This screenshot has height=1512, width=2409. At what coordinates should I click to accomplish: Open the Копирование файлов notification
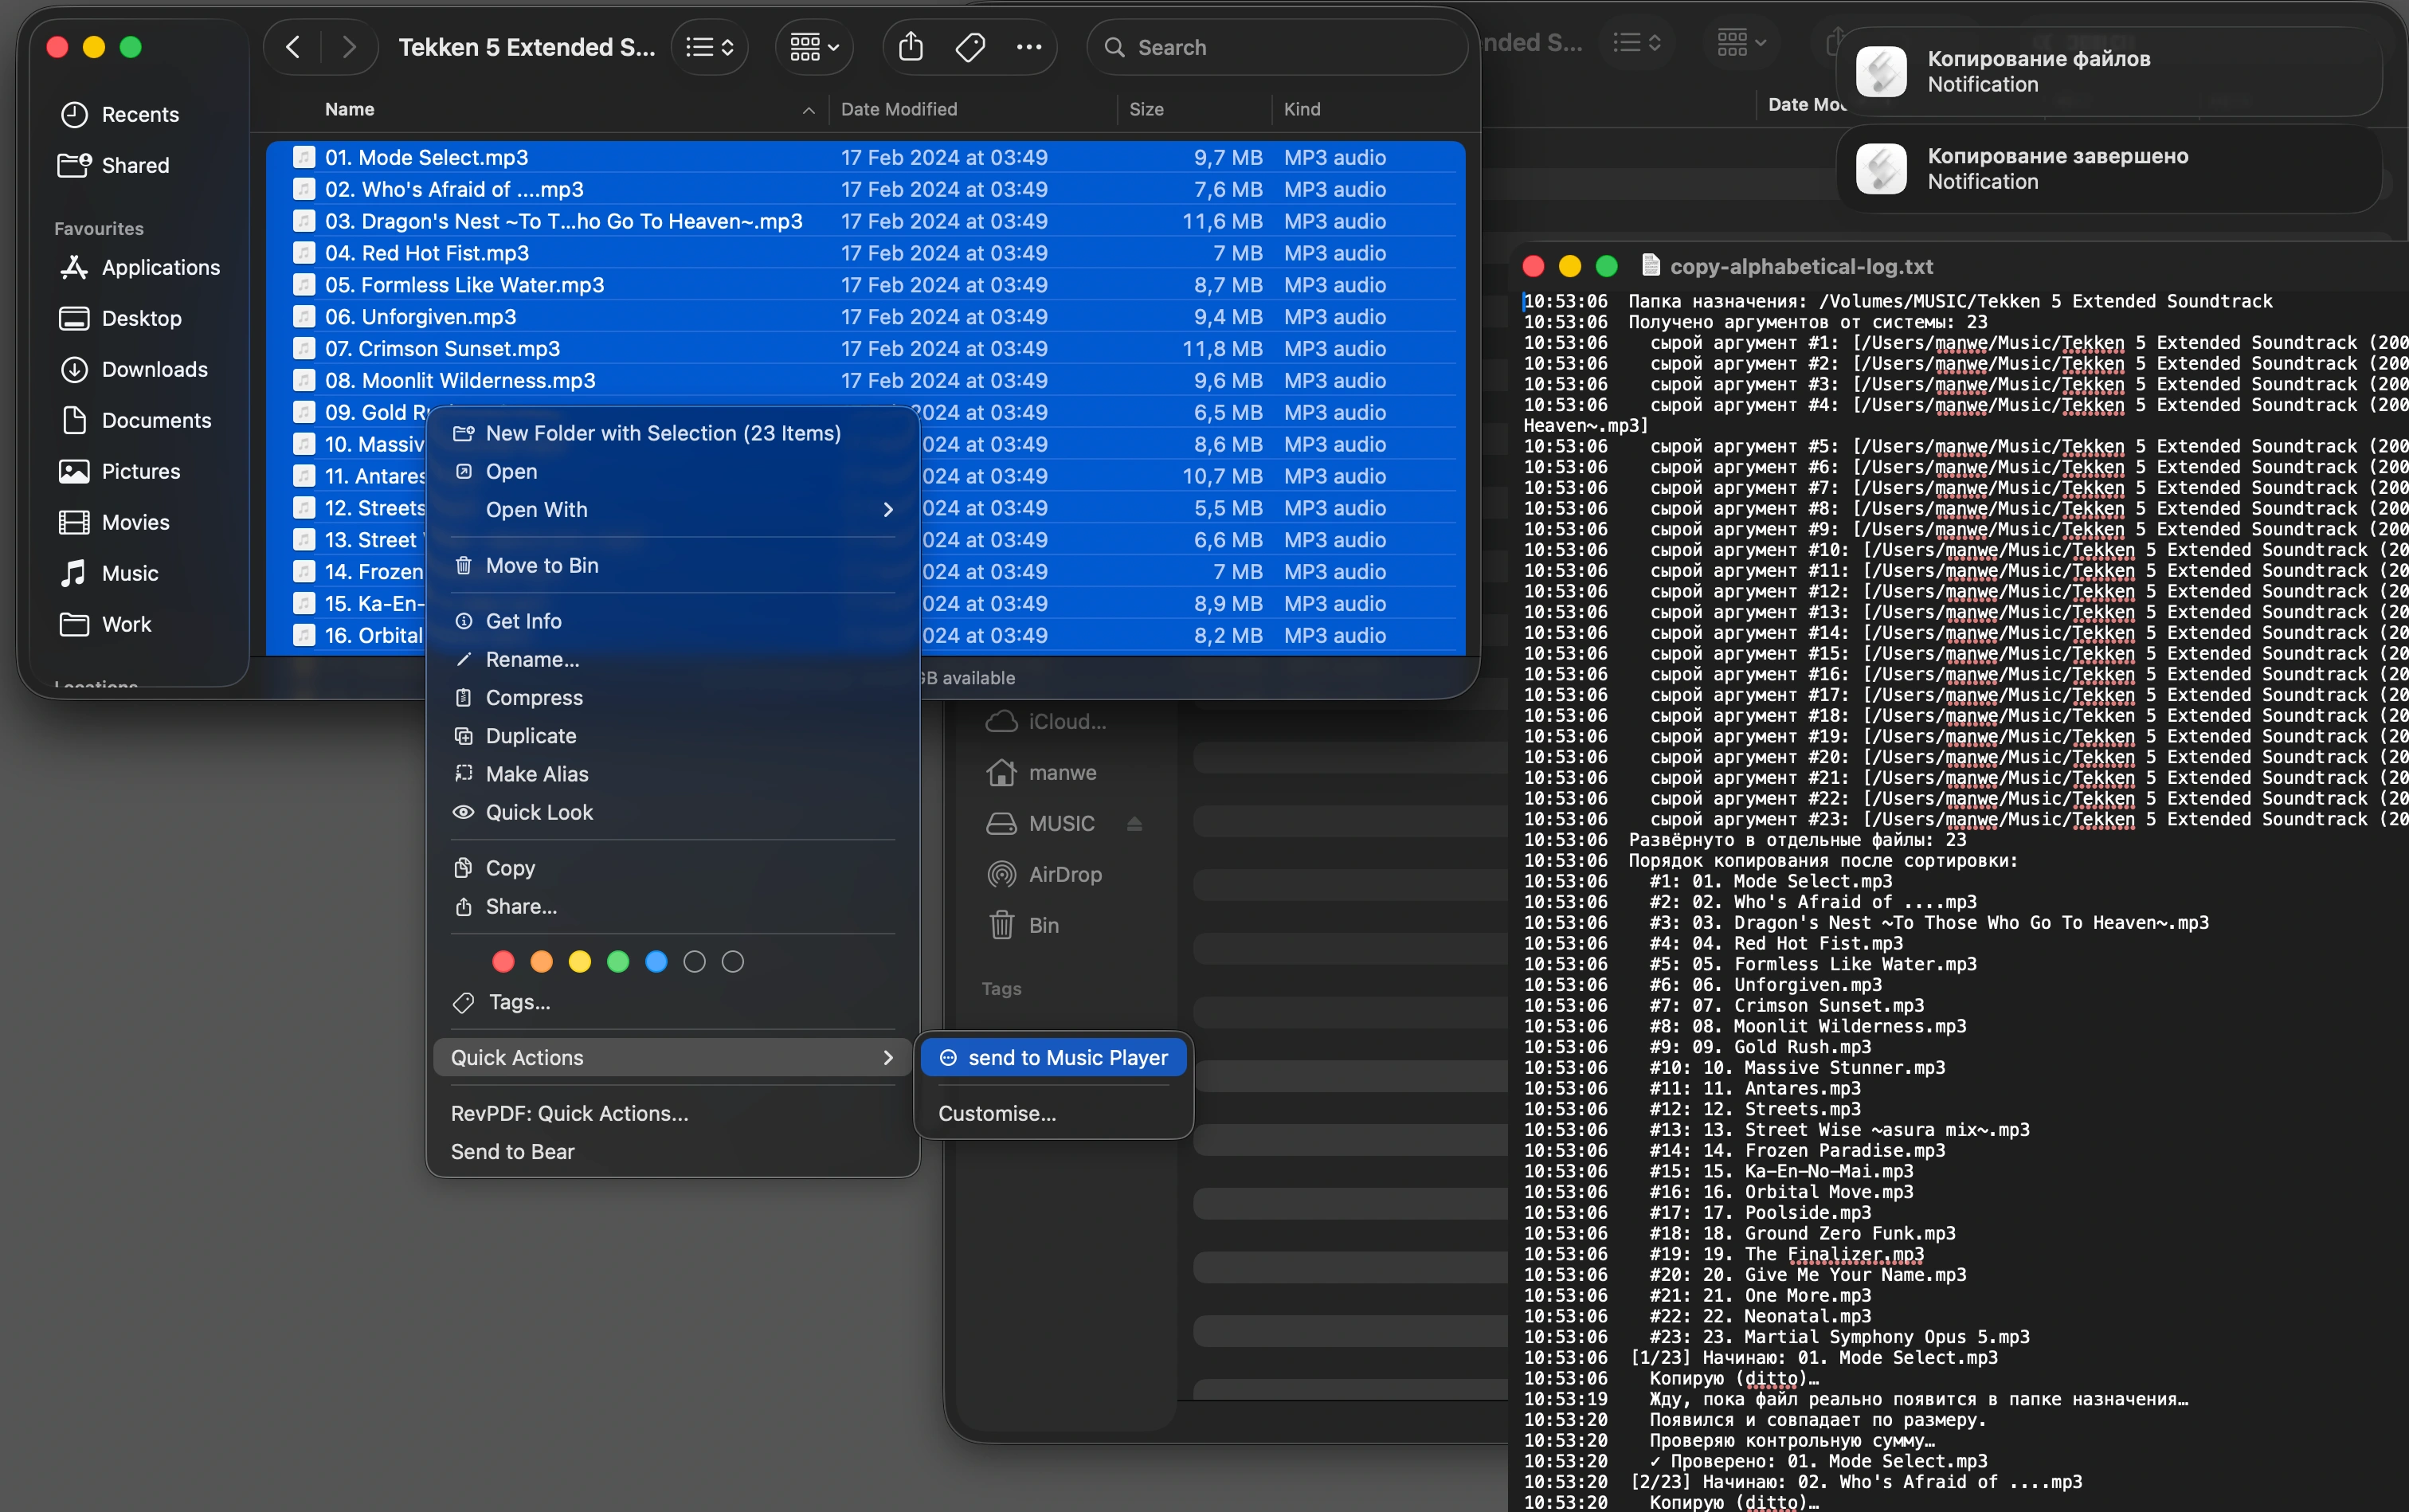coord(2108,71)
